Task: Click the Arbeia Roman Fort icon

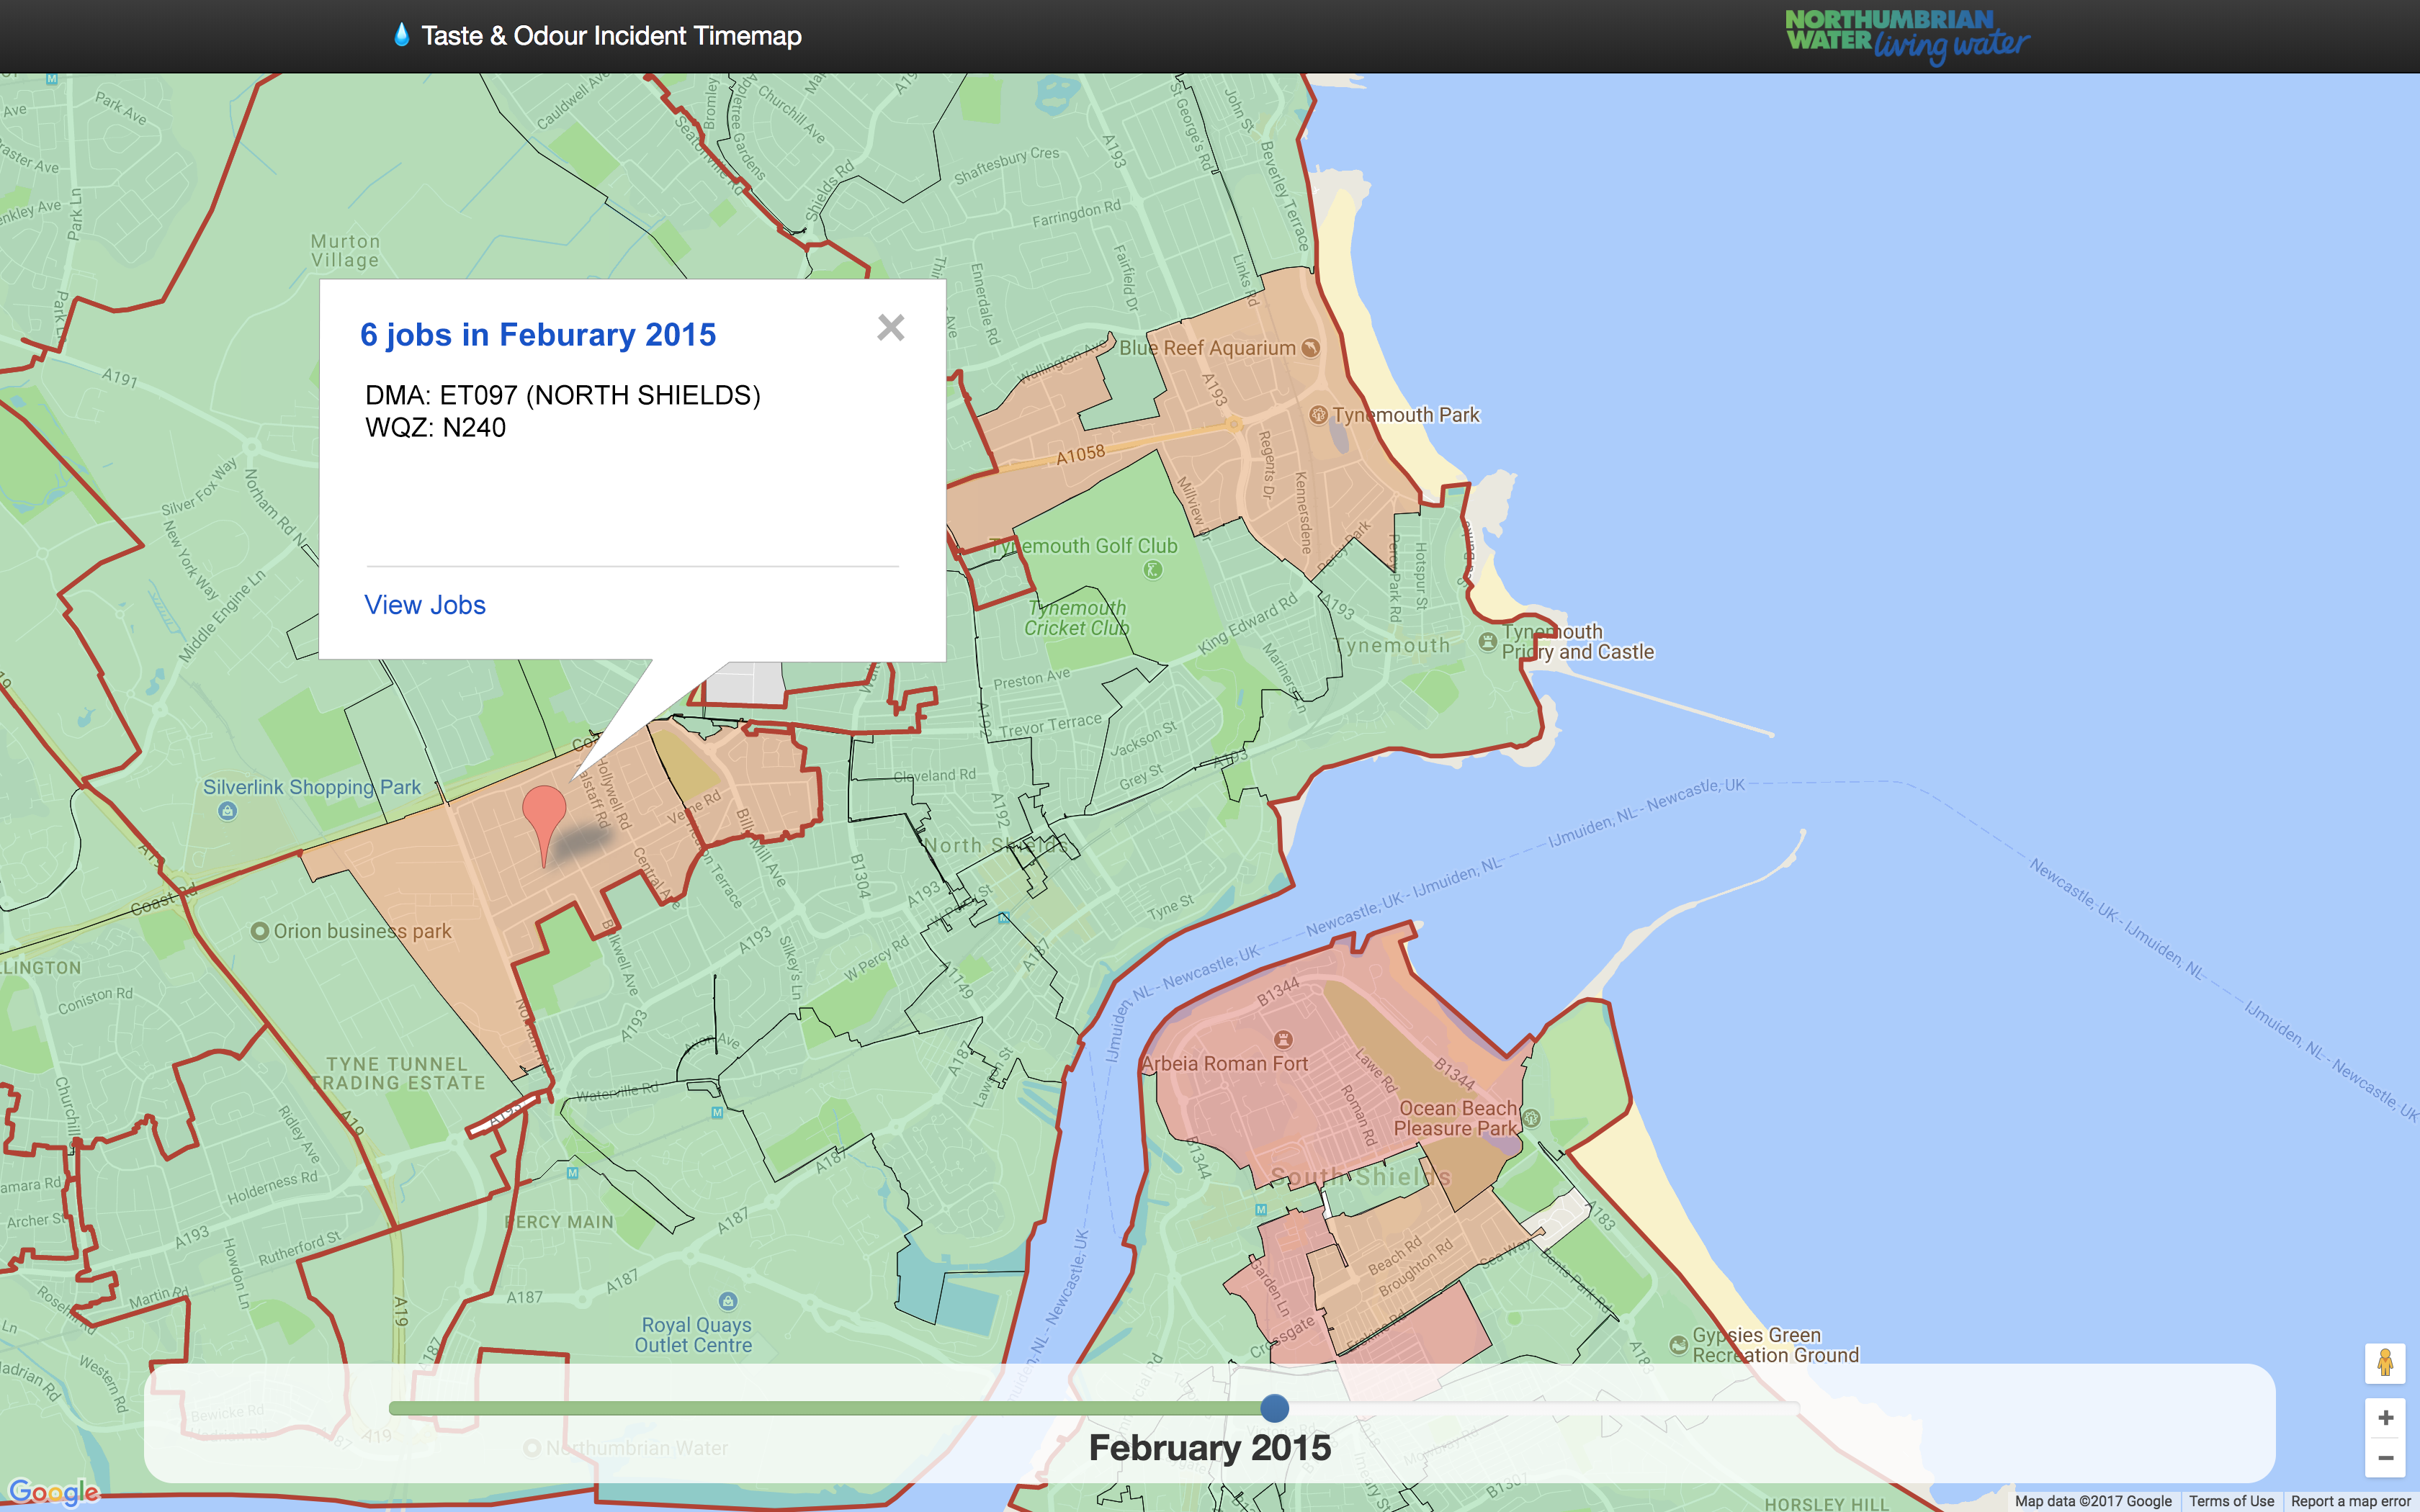Action: pos(1283,1039)
